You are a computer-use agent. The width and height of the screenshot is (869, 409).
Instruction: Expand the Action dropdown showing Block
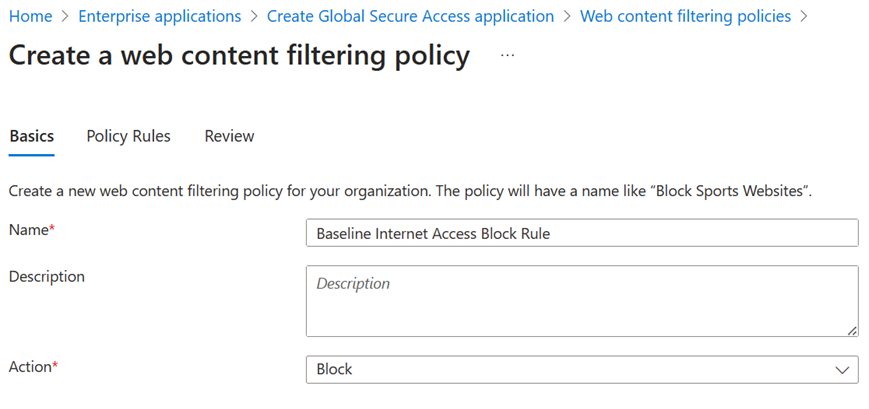582,369
